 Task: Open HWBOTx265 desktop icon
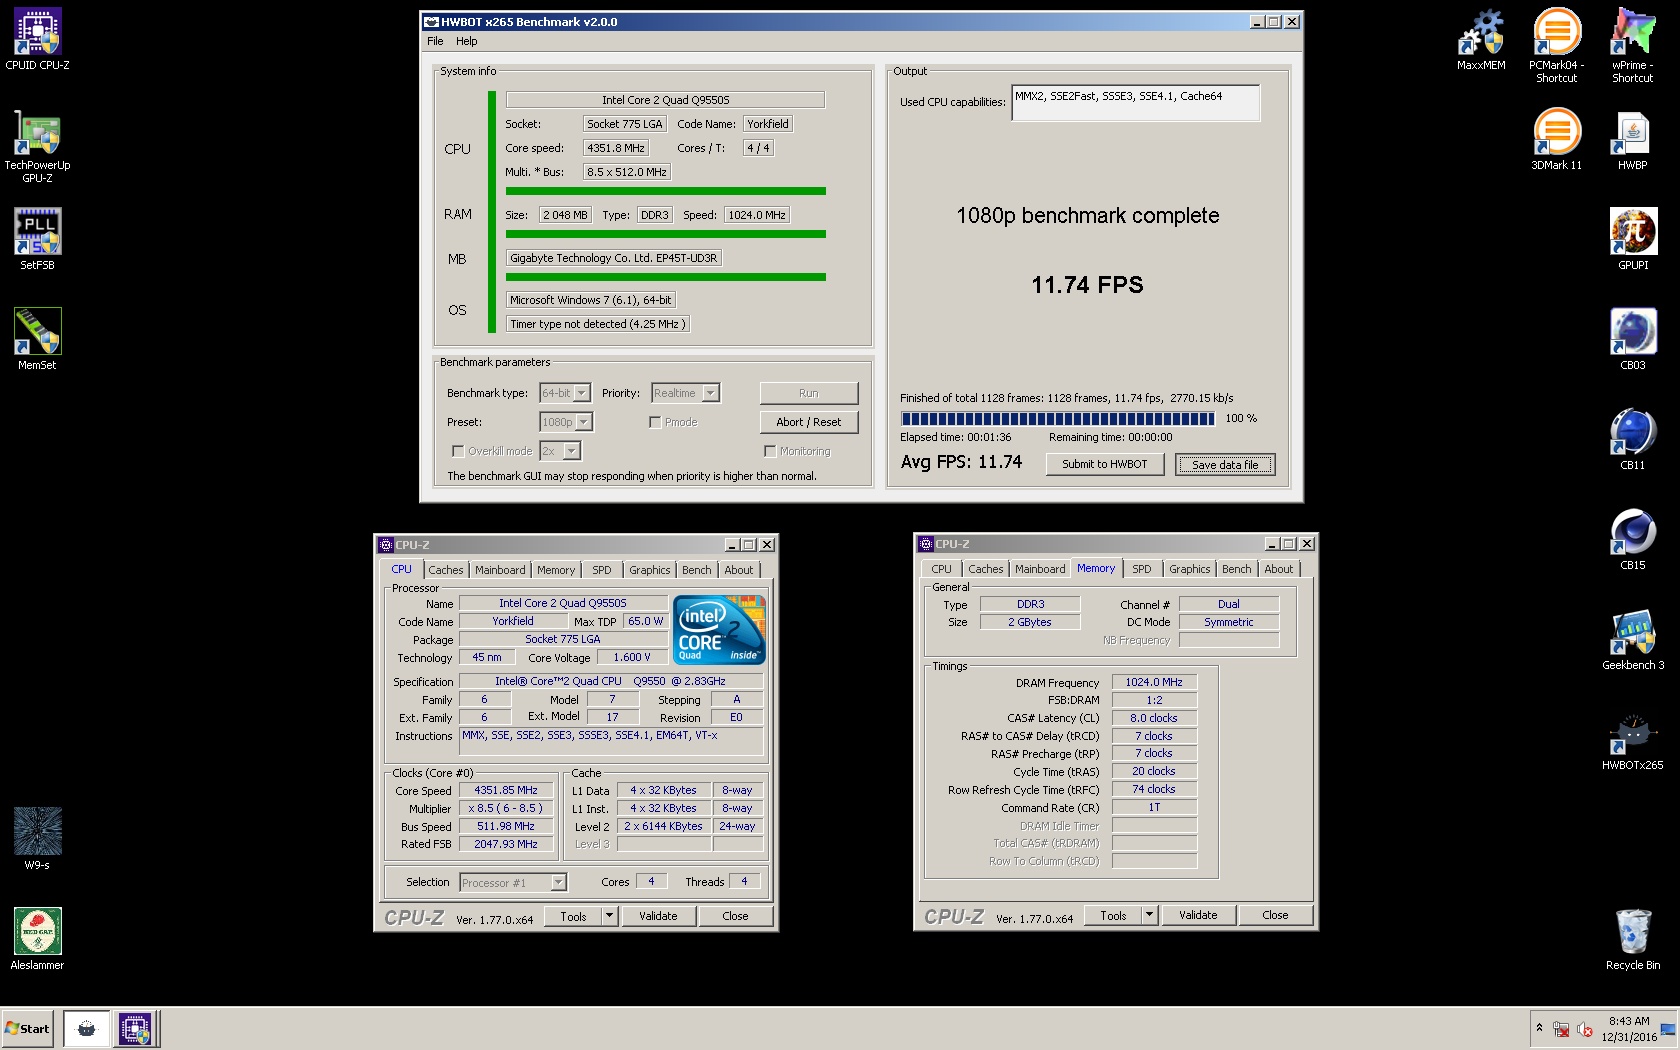coord(1633,739)
